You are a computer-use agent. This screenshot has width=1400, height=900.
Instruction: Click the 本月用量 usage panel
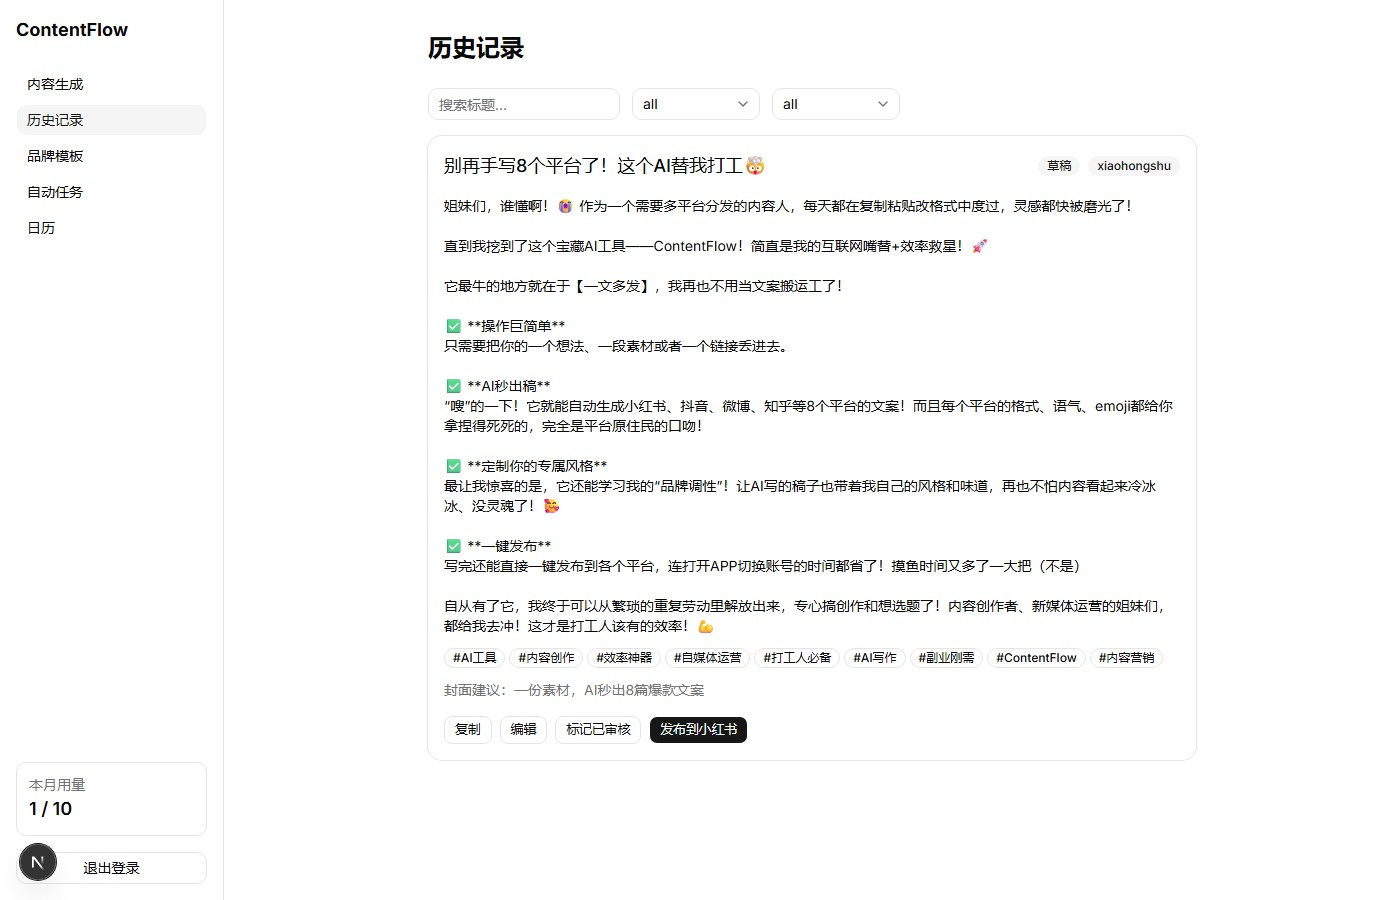click(111, 798)
